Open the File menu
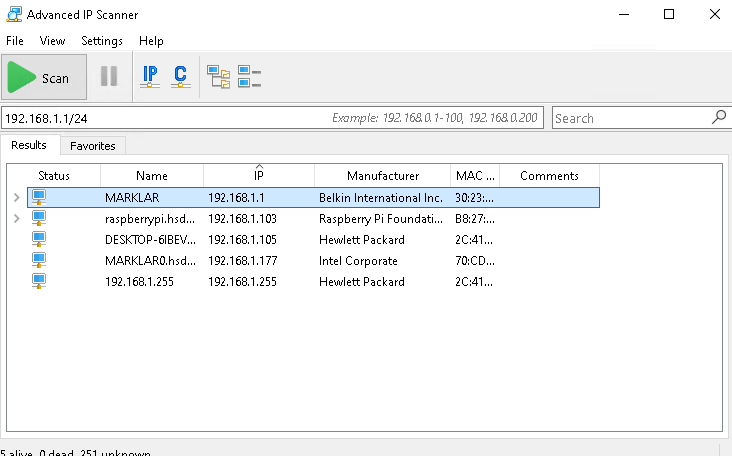This screenshot has width=732, height=456. point(15,41)
